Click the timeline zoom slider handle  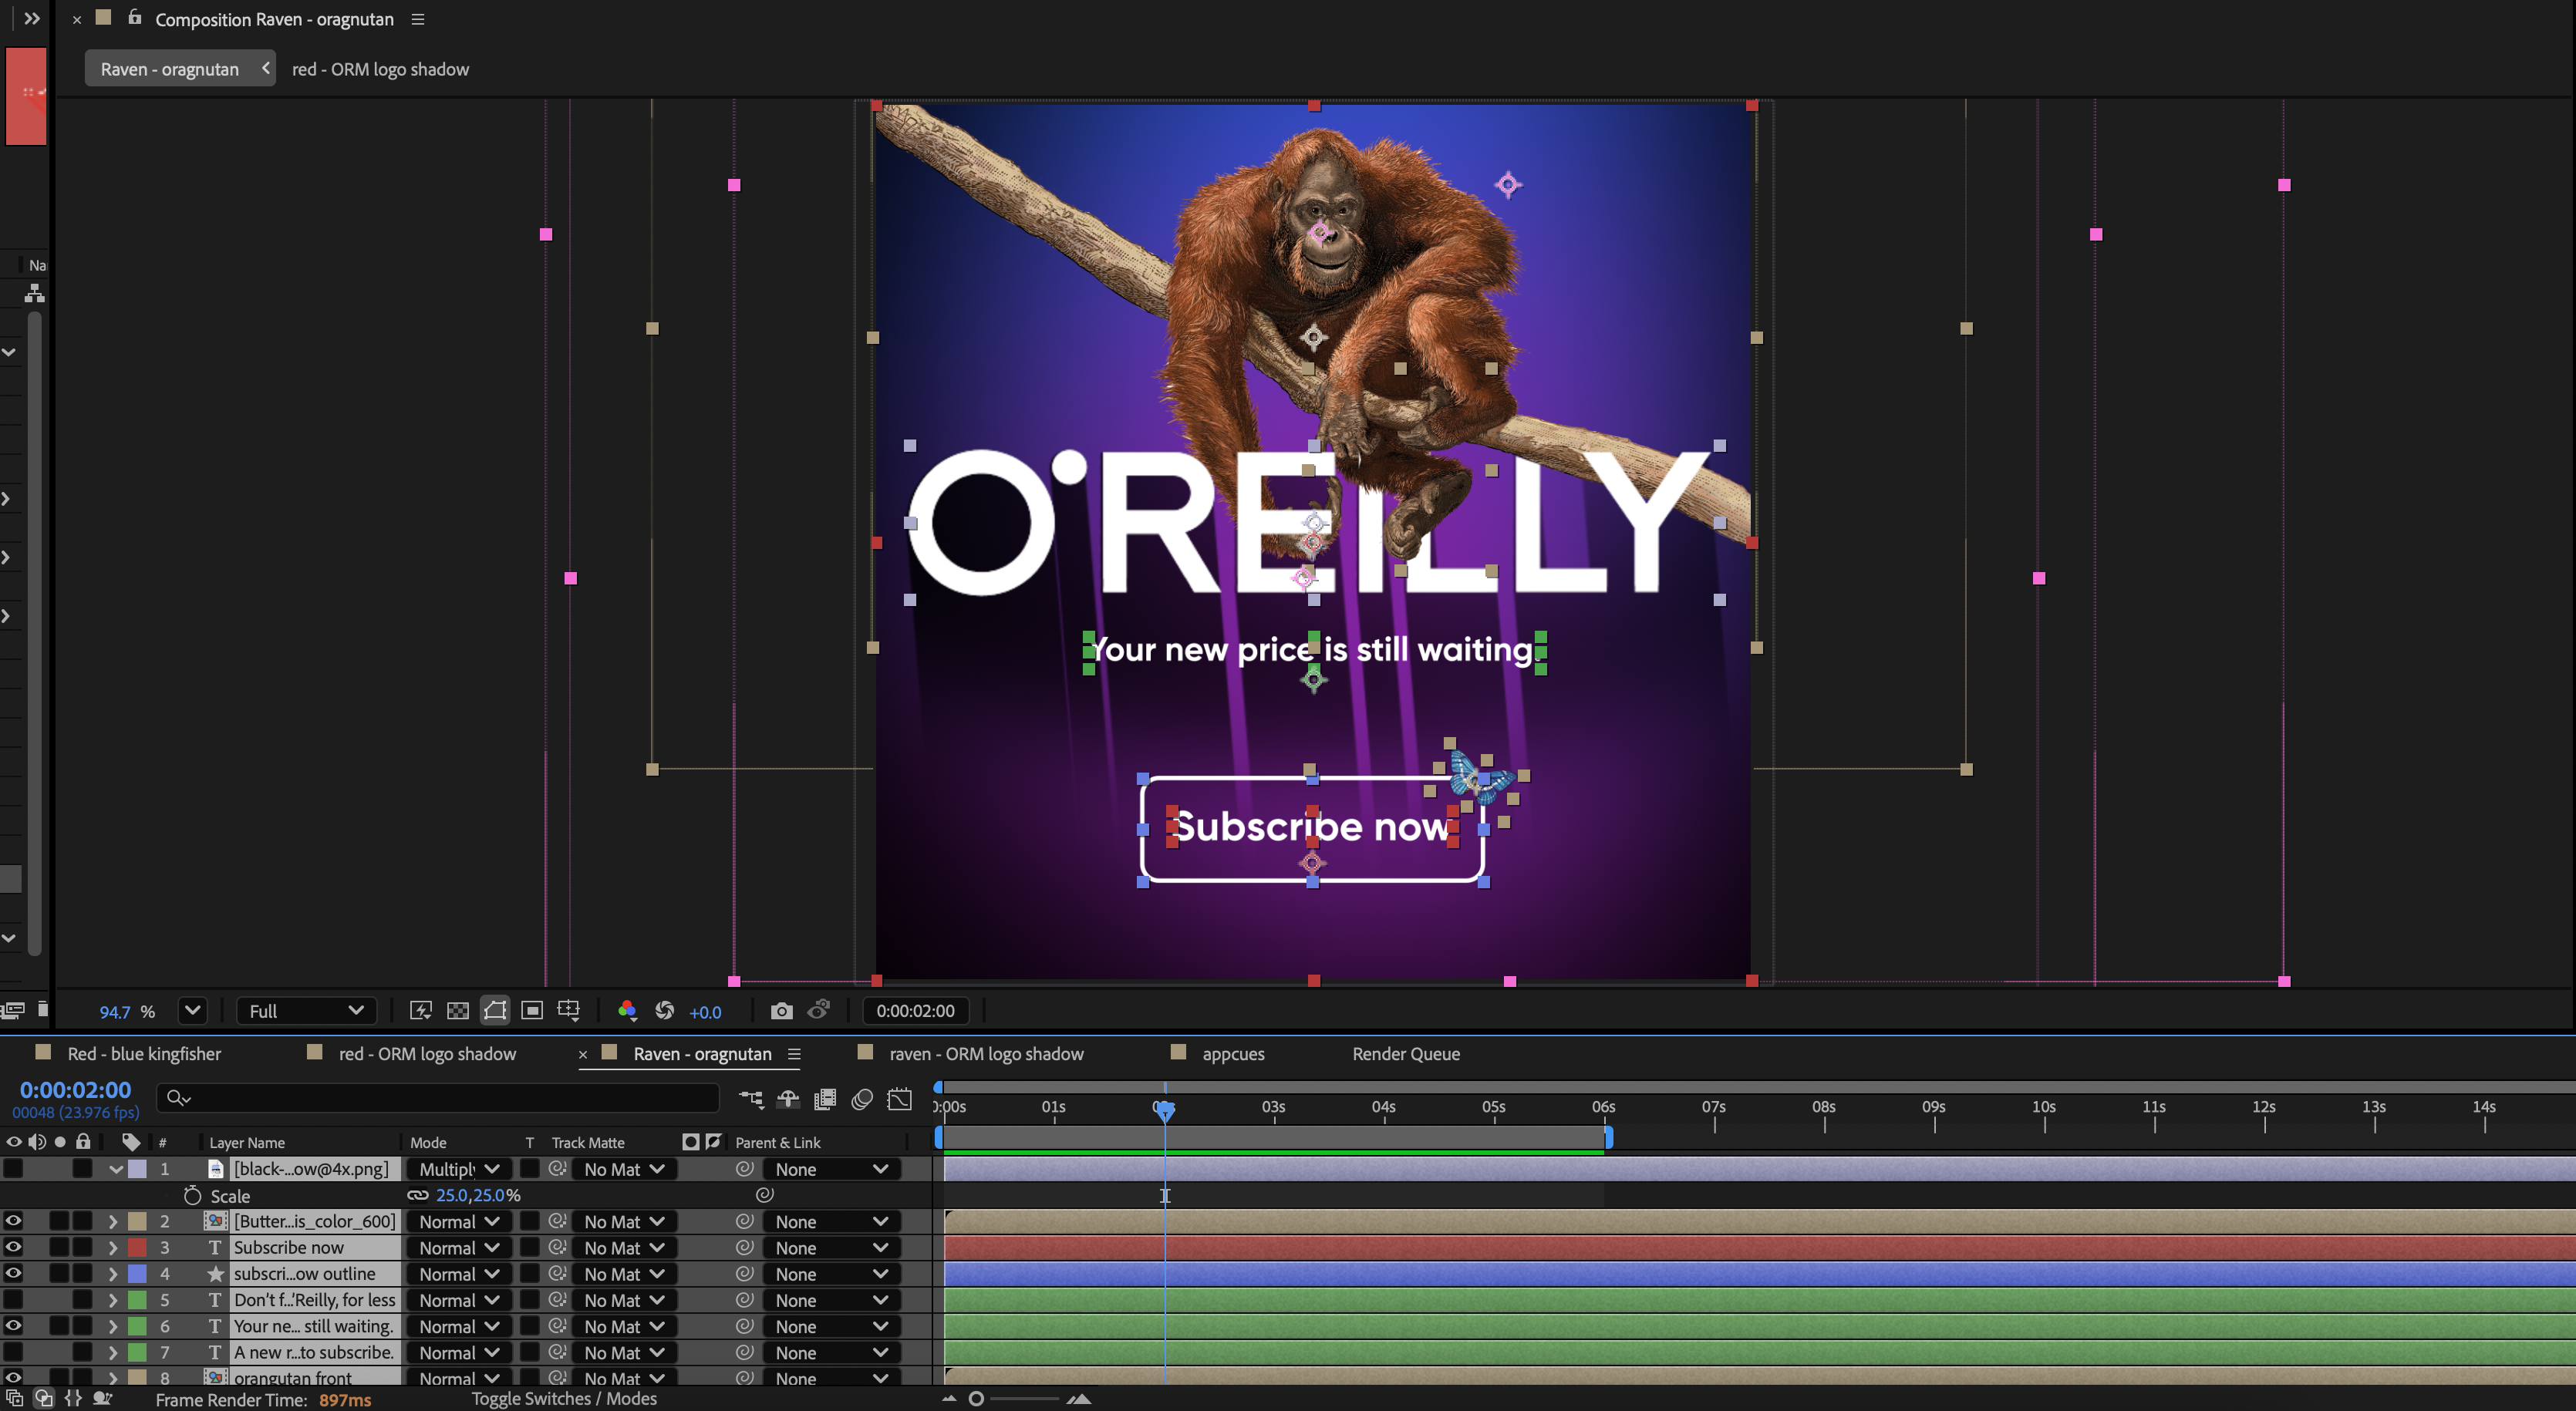pyautogui.click(x=976, y=1398)
